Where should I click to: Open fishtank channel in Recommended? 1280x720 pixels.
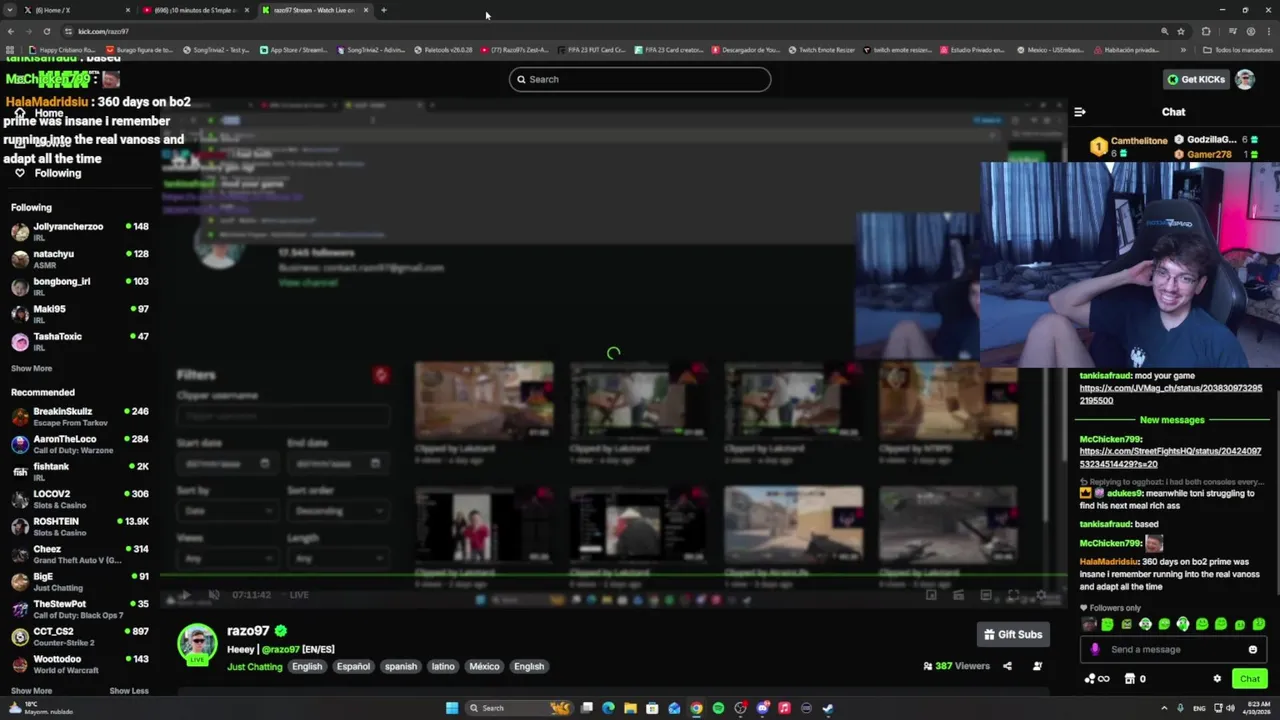80,471
